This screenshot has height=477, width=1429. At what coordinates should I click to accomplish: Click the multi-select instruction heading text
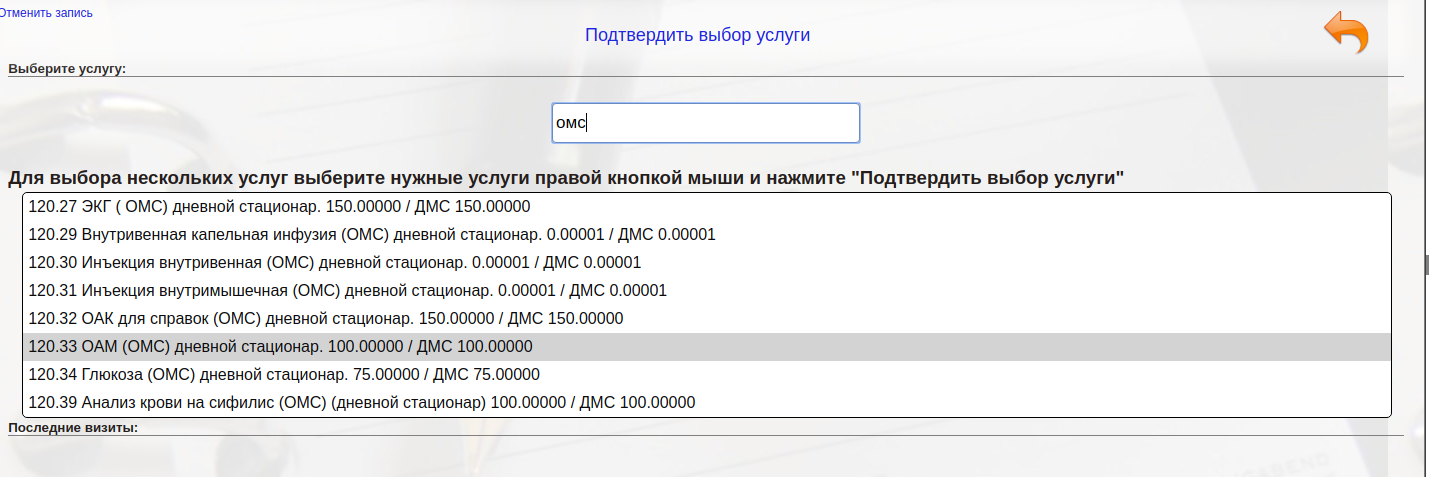coord(566,179)
